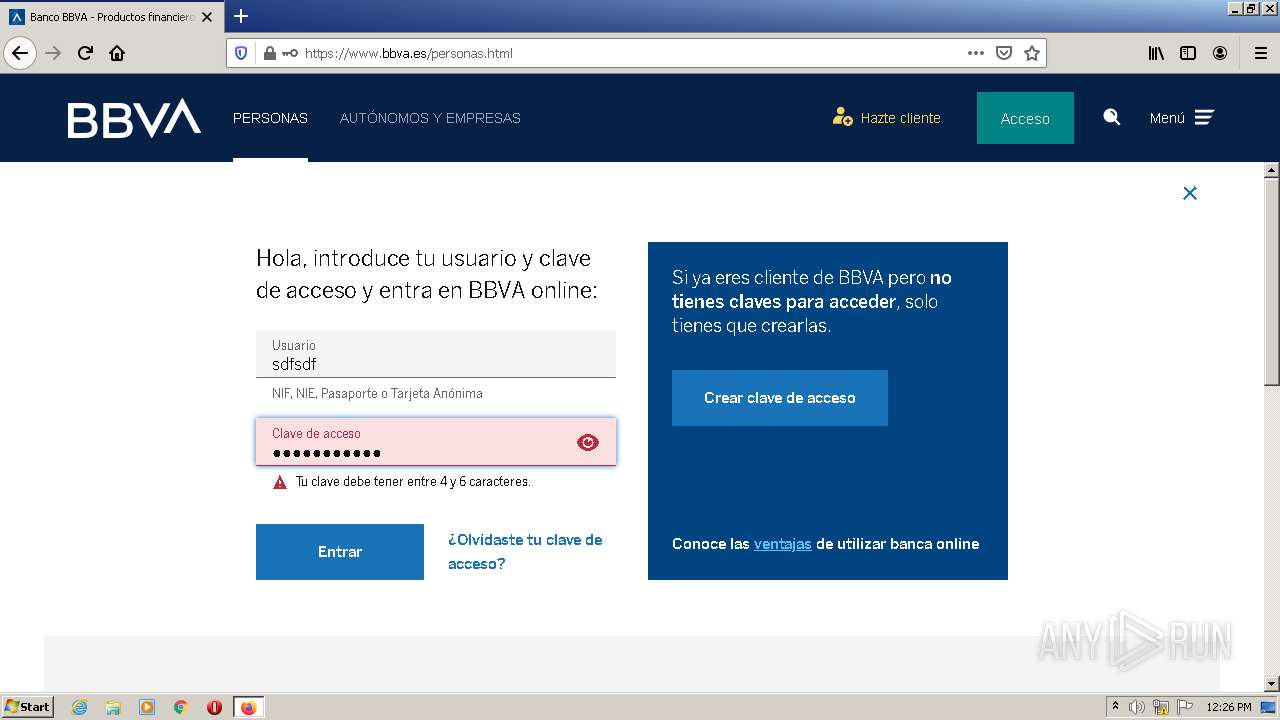This screenshot has height=720, width=1280.
Task: Open the Opera taskbar icon
Action: pos(214,707)
